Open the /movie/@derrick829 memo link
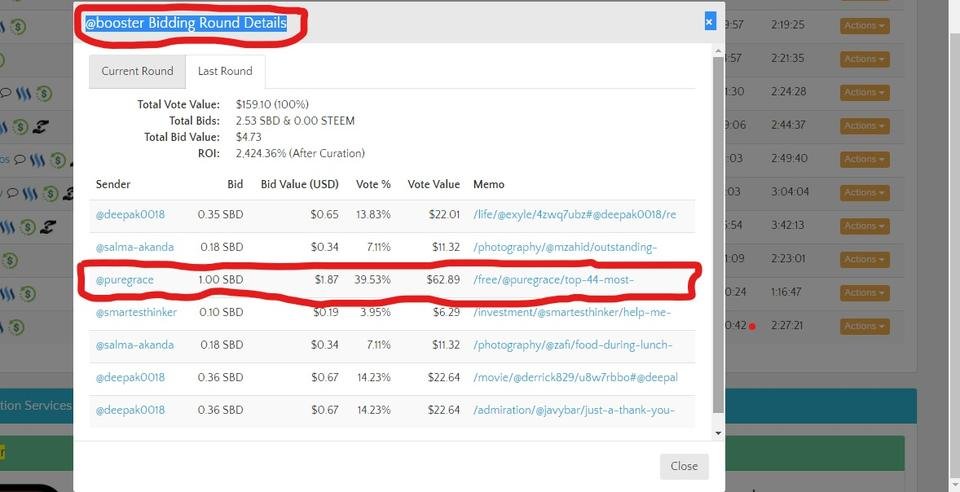 point(576,377)
